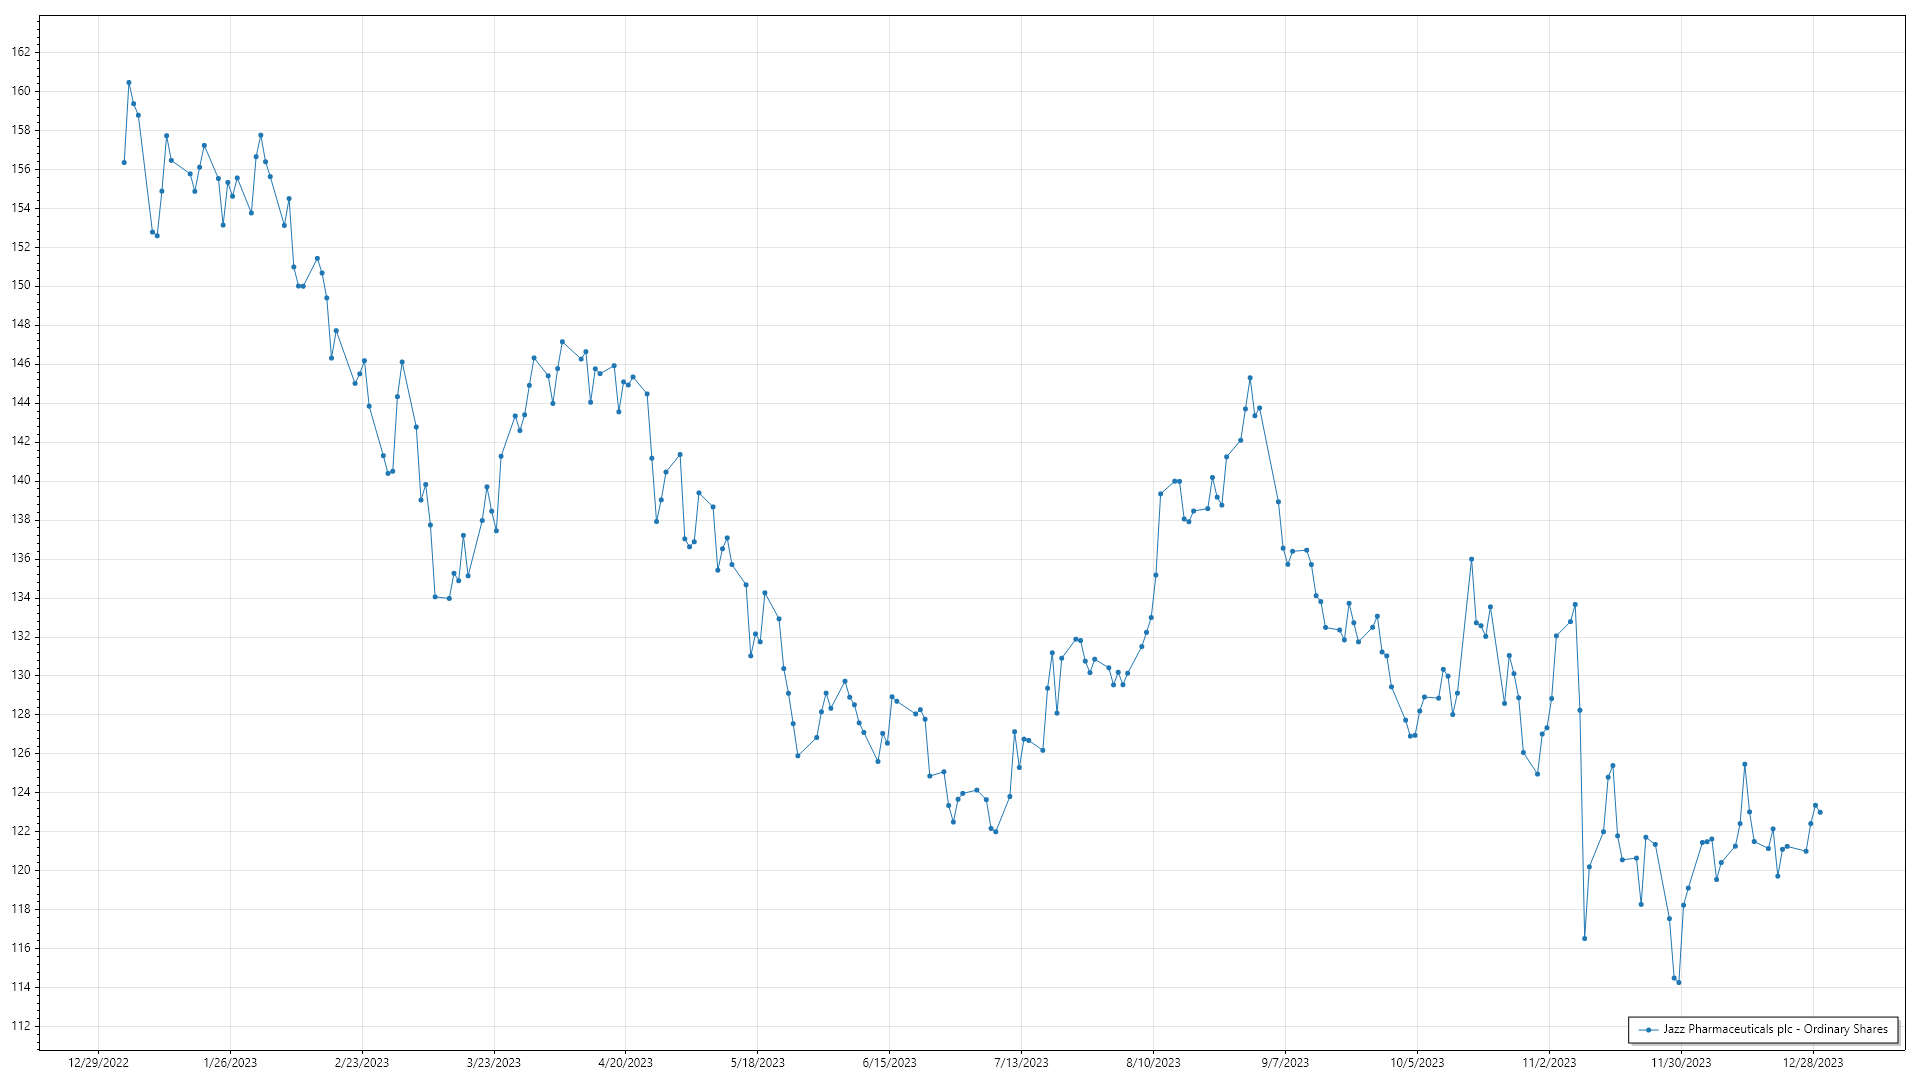Click the 9/7/2023 x-axis date label
Viewport: 1920px width, 1080px height.
[1285, 1063]
